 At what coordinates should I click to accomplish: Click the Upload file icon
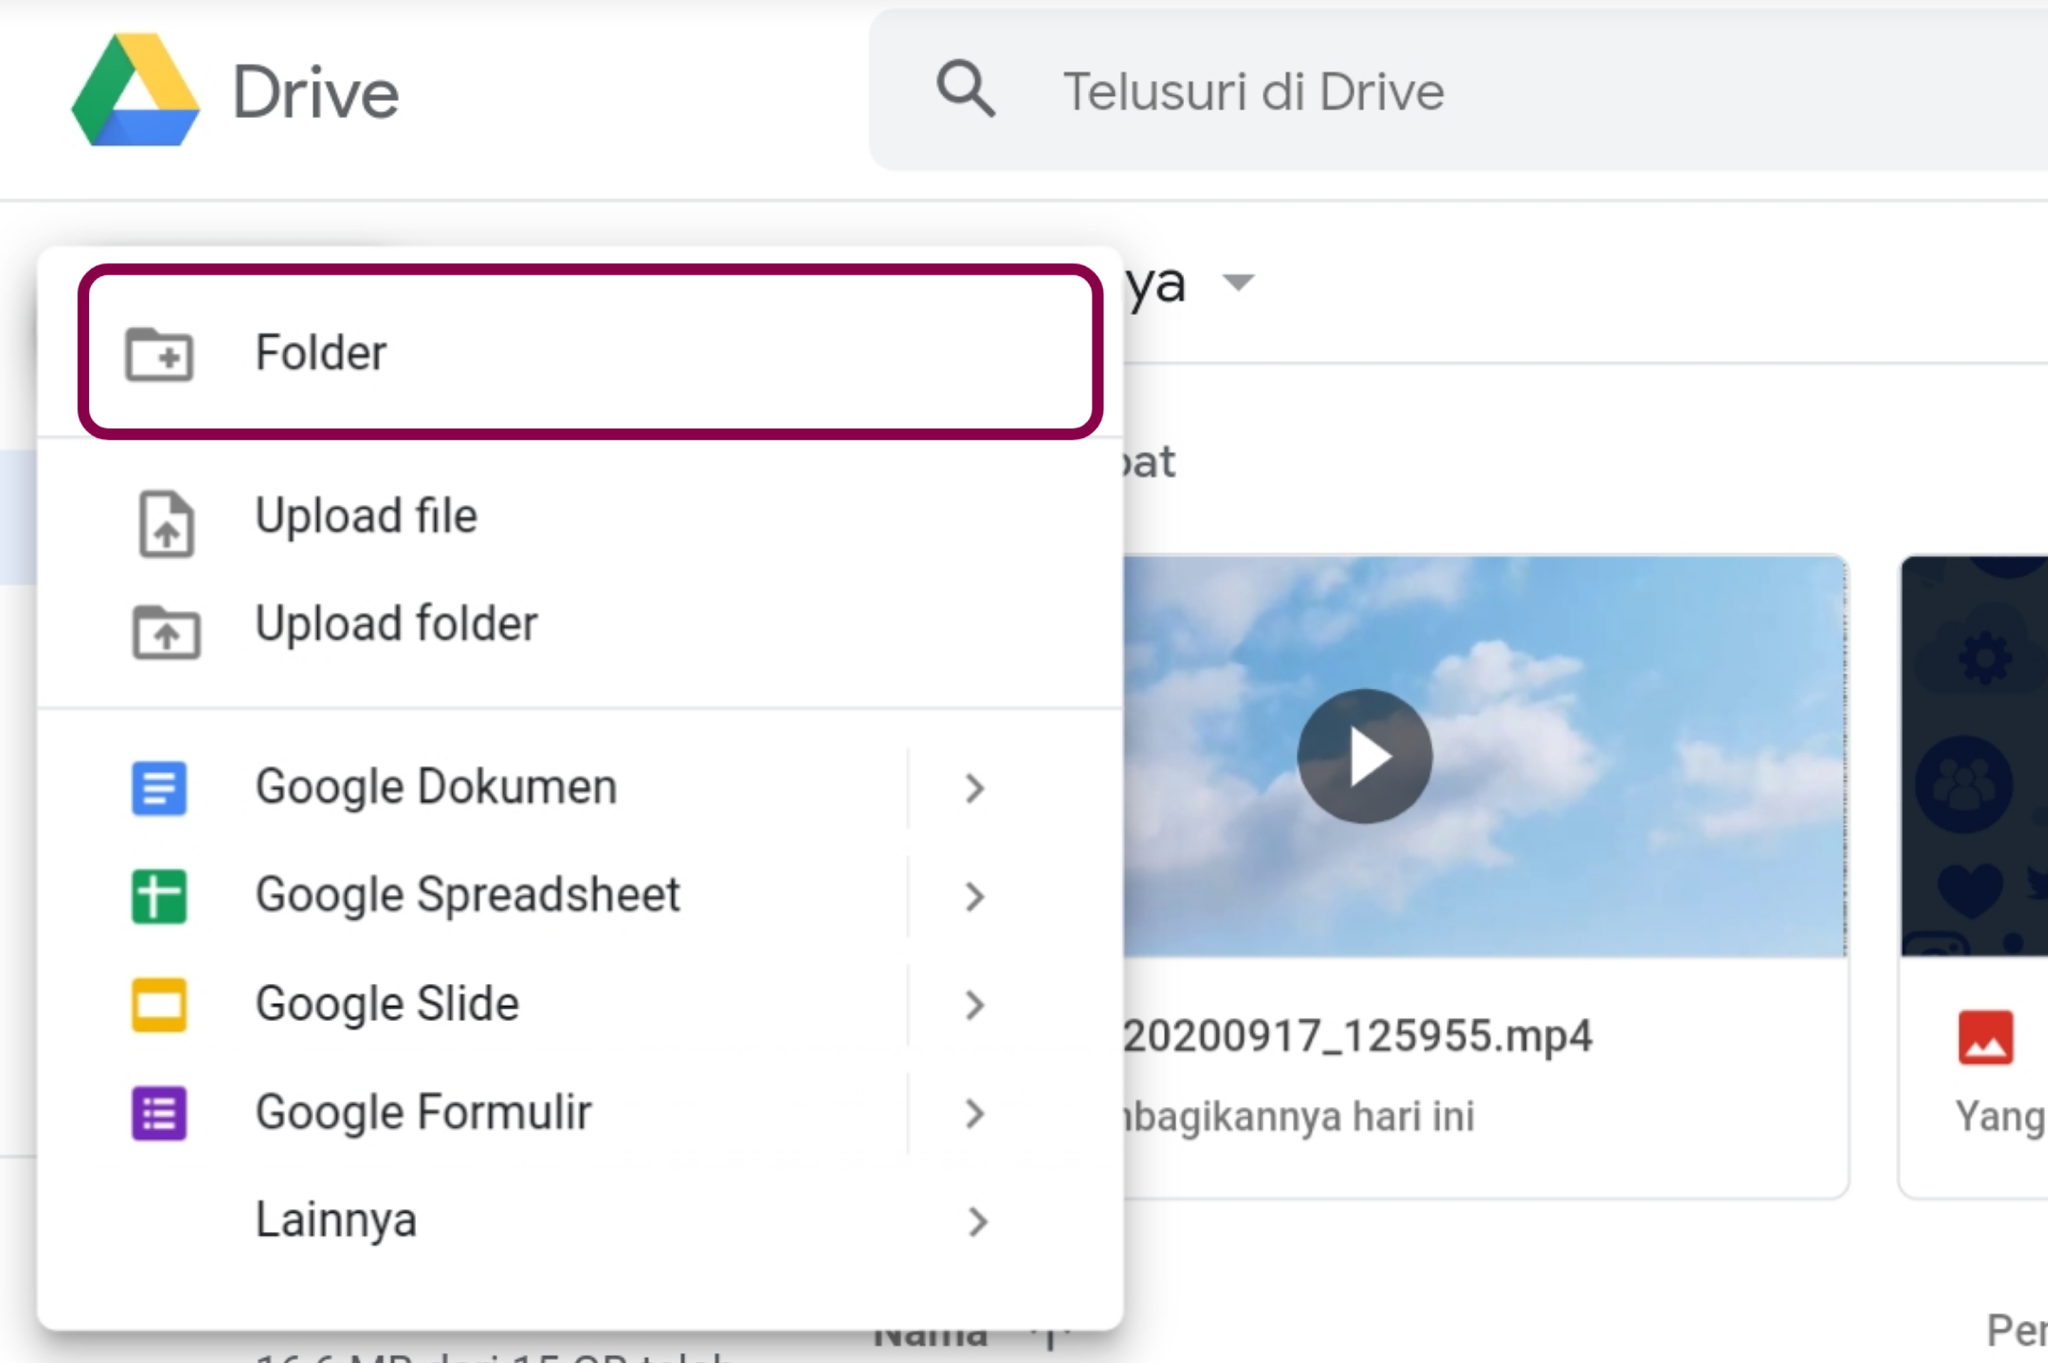[166, 523]
